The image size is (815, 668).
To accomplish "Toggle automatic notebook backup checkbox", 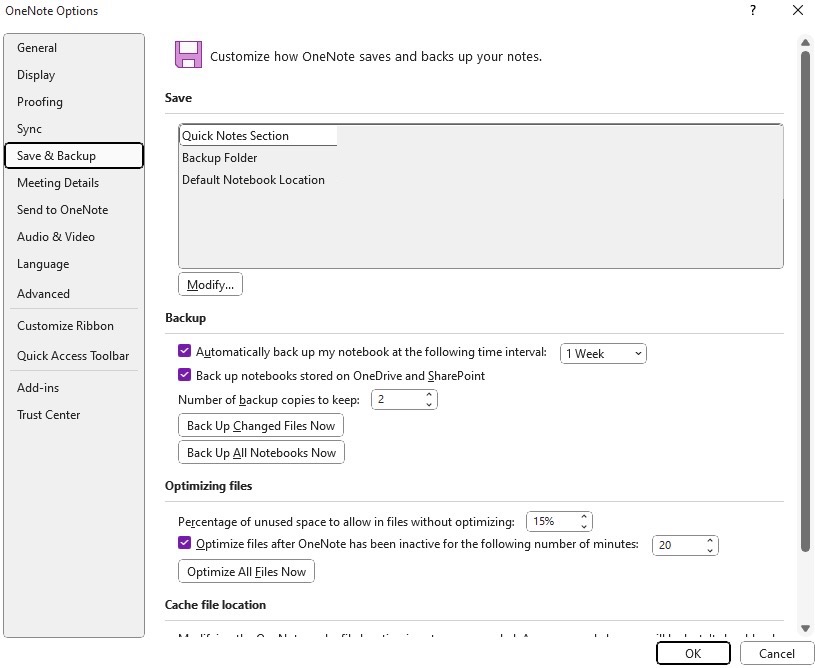I will point(185,351).
